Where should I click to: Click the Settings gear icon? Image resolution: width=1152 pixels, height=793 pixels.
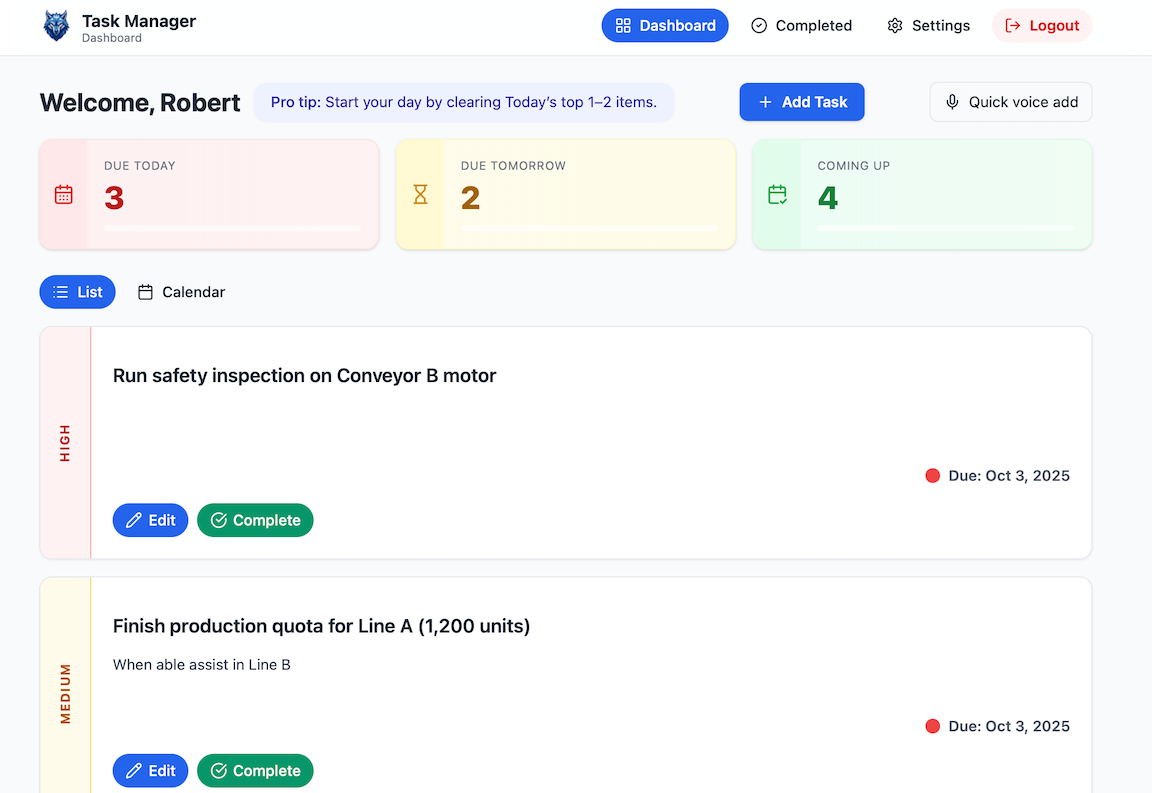[x=894, y=25]
